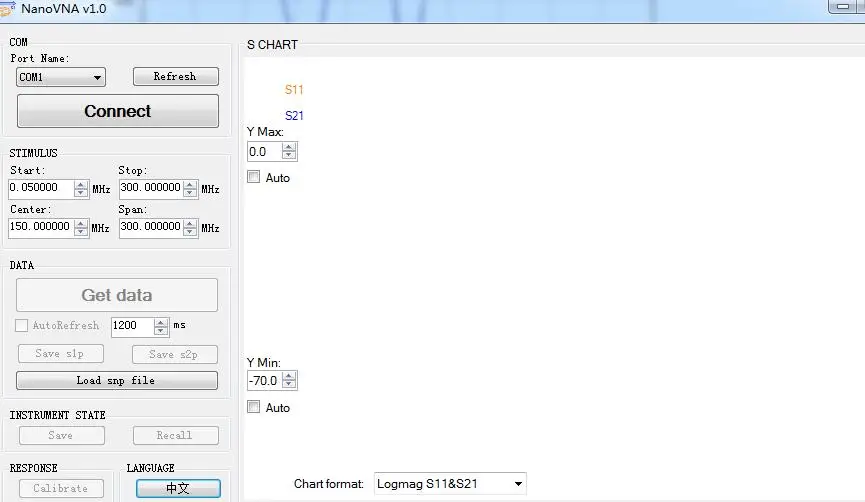
Task: Click the Stop frequency input field
Action: tap(151, 188)
